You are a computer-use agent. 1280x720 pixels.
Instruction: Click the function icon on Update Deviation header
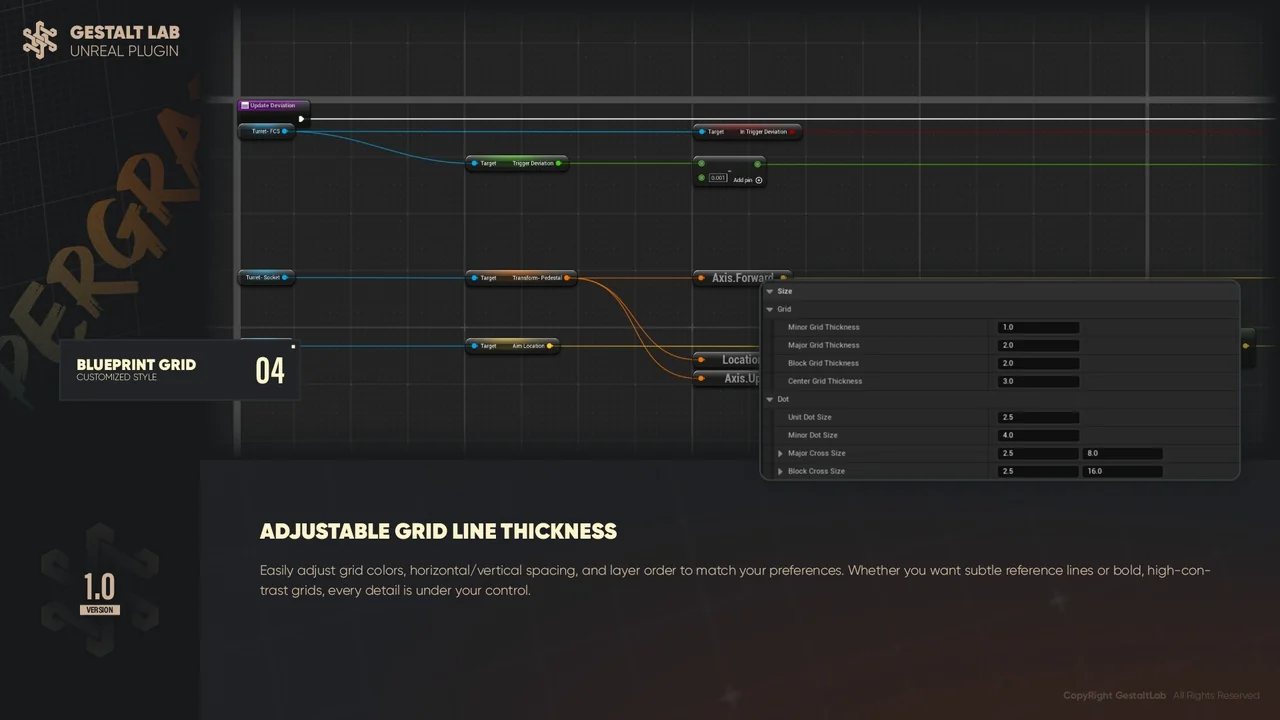tap(243, 105)
